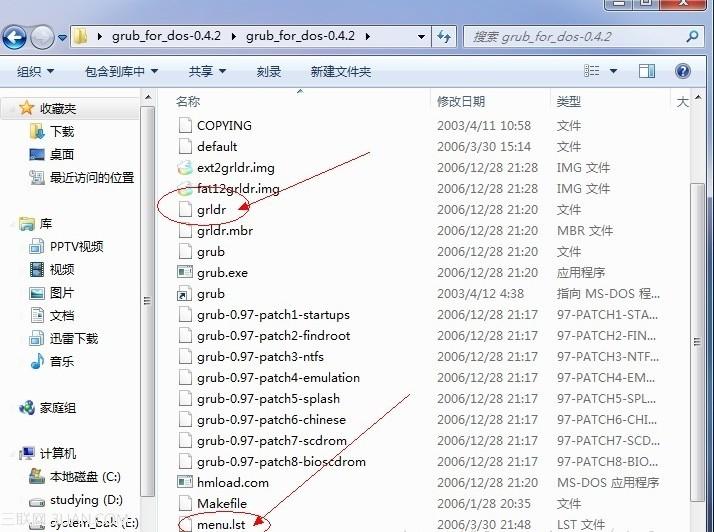
Task: Open the 包含到库中 menu
Action: pyautogui.click(x=122, y=72)
